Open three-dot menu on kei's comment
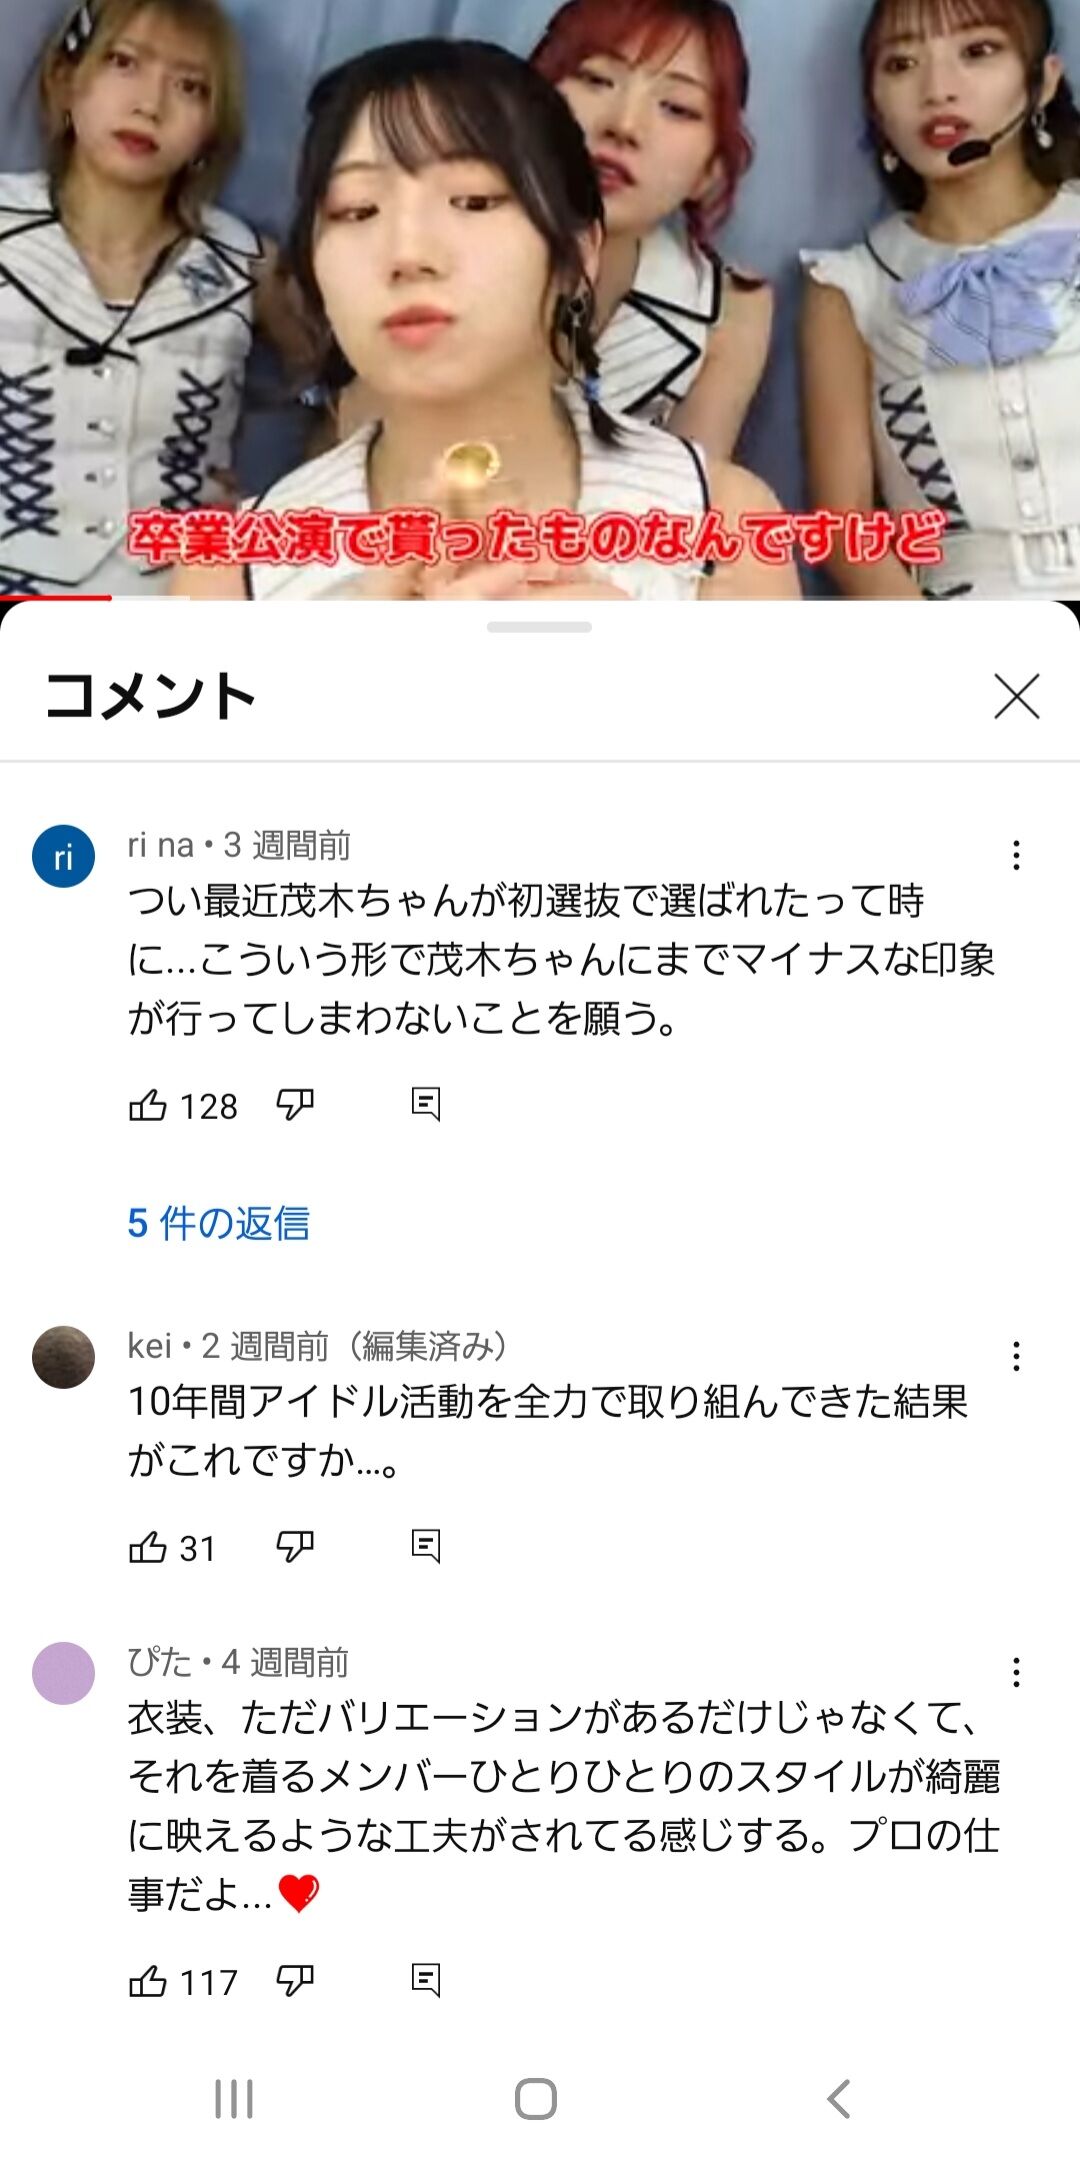The width and height of the screenshot is (1080, 2161). click(x=1016, y=1357)
